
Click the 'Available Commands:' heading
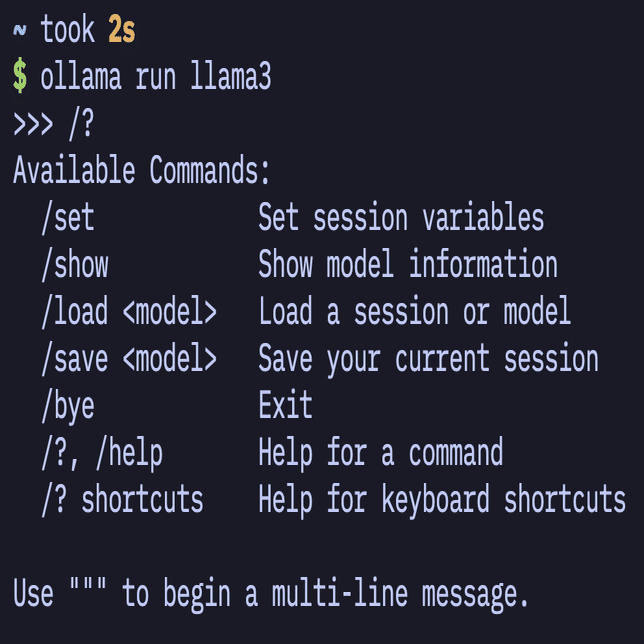[x=142, y=171]
